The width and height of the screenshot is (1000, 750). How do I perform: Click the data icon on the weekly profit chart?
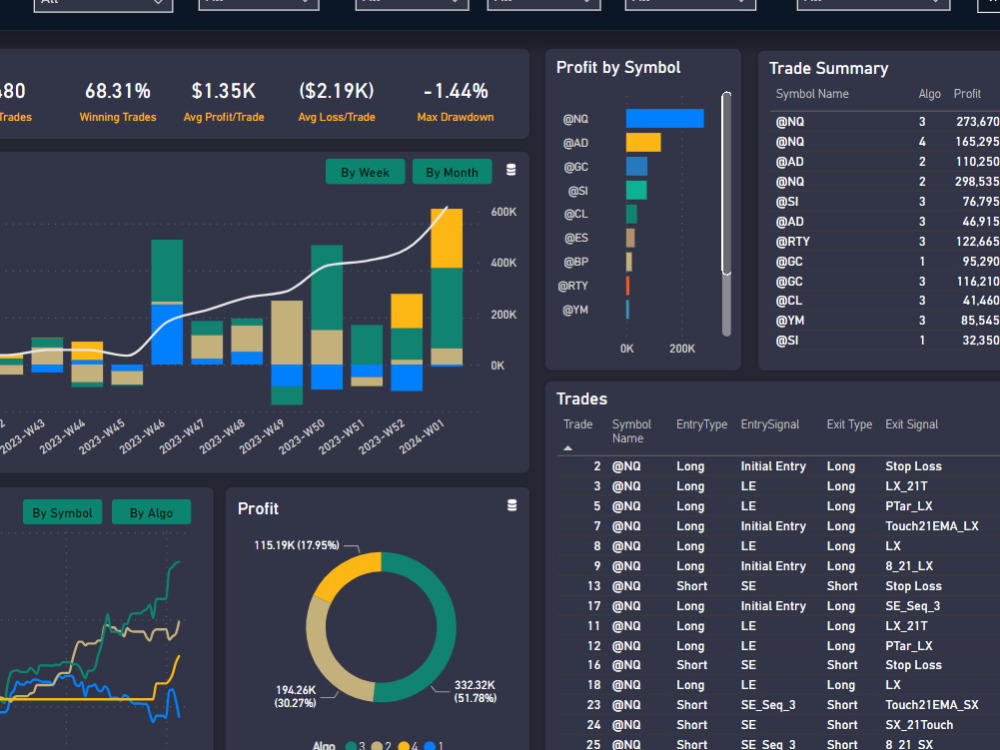[x=511, y=170]
